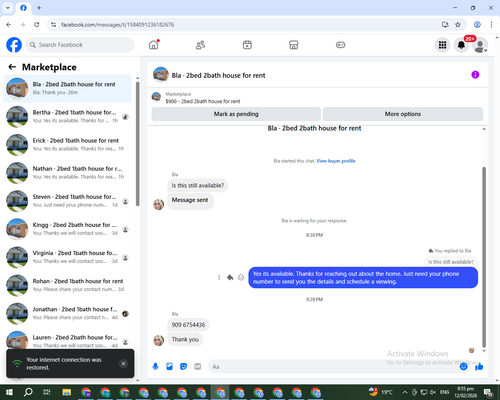Click in the Aa message input field

click(x=333, y=367)
